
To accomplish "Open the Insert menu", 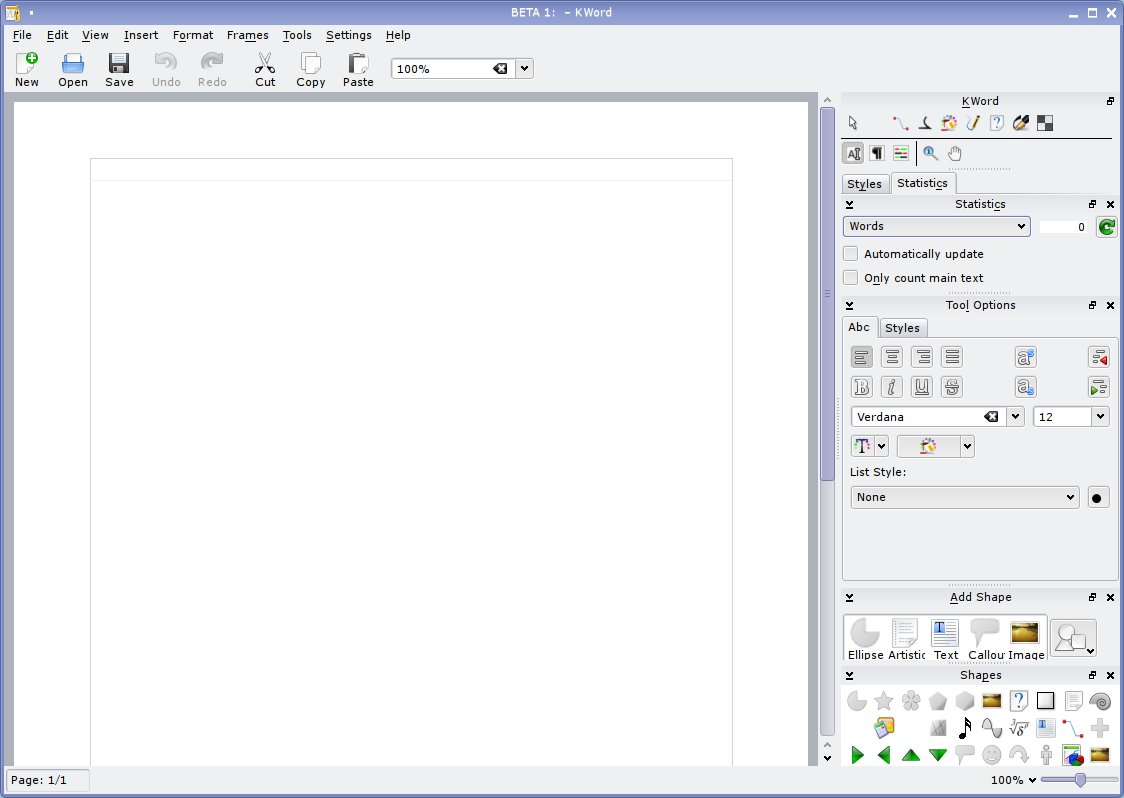I will [x=140, y=35].
